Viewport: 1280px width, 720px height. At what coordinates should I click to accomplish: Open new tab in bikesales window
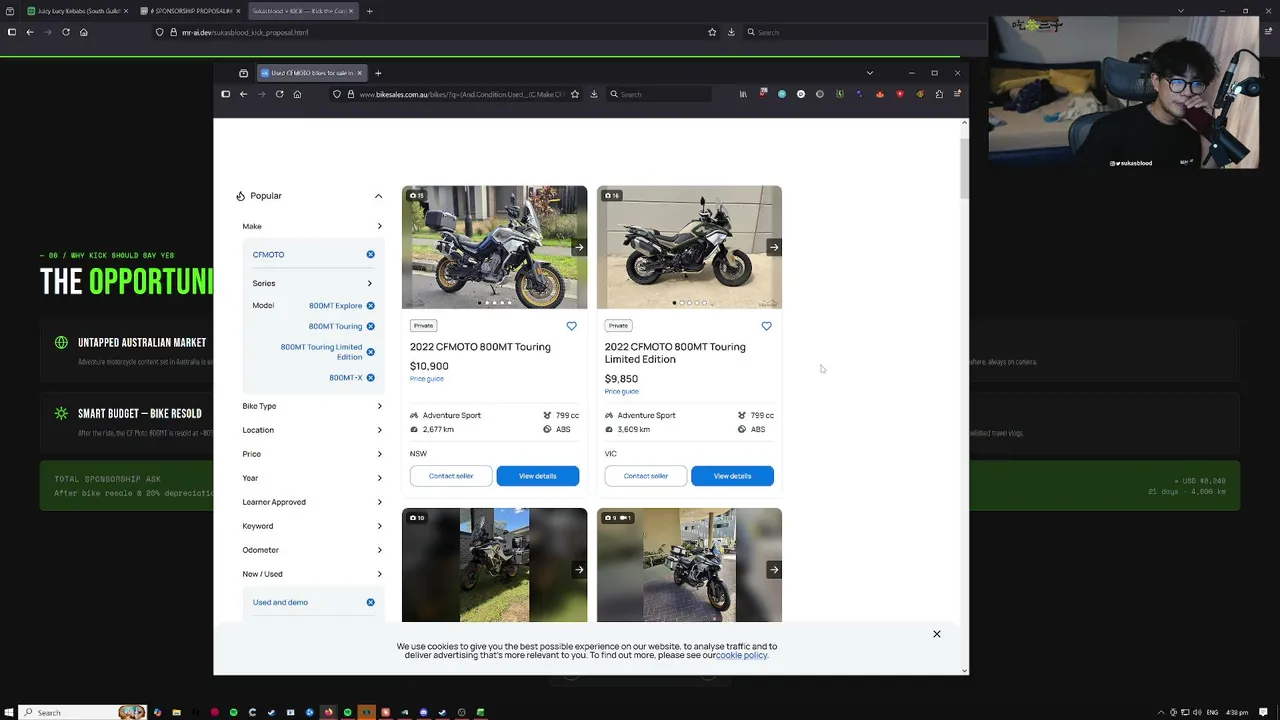(378, 73)
